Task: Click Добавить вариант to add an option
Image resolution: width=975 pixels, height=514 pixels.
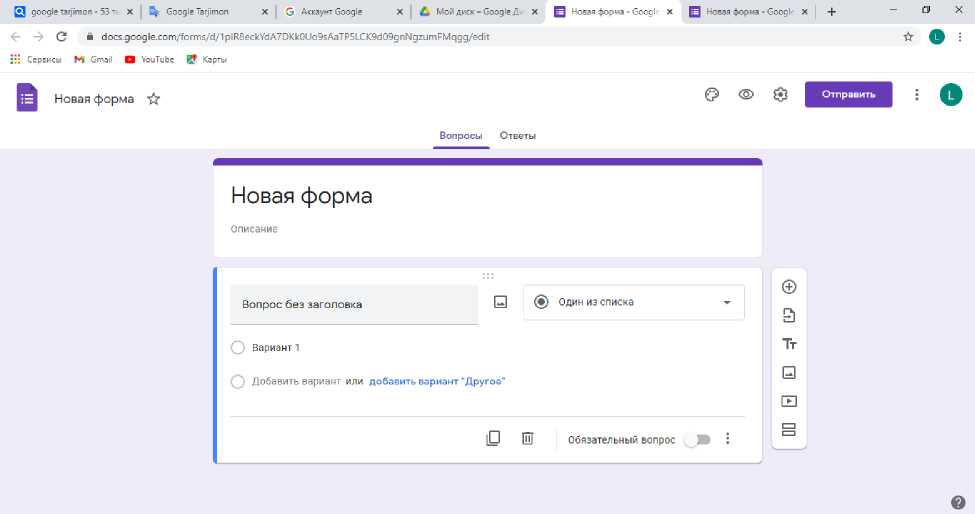Action: 296,381
